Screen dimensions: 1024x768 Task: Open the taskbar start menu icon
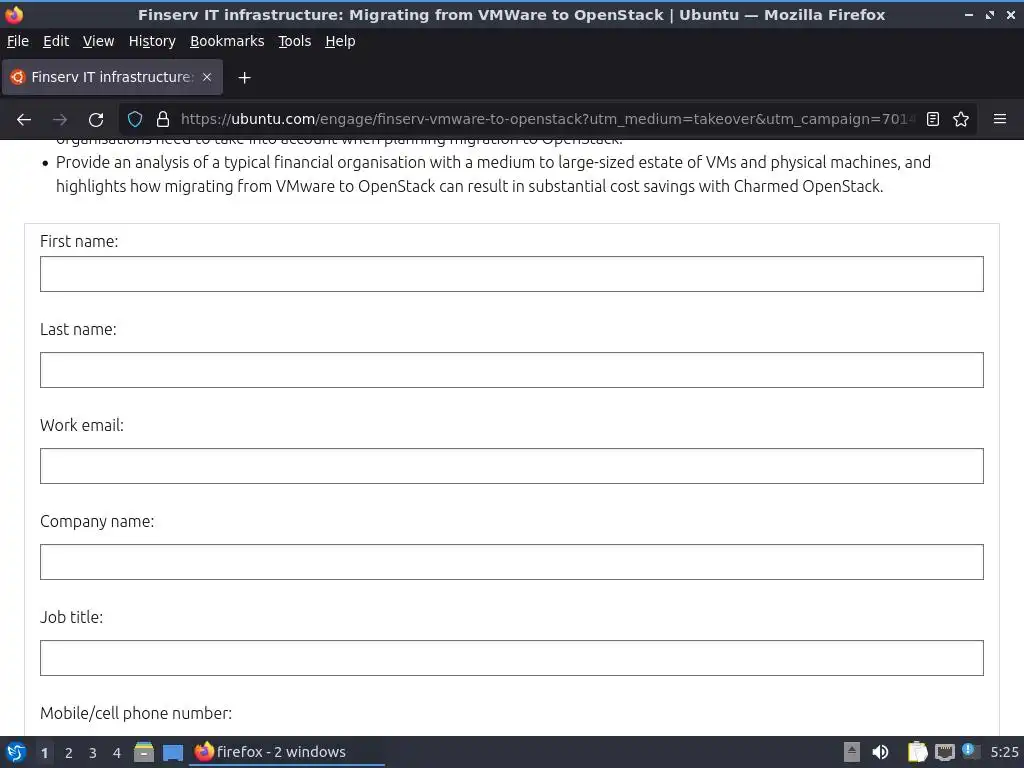[x=16, y=752]
